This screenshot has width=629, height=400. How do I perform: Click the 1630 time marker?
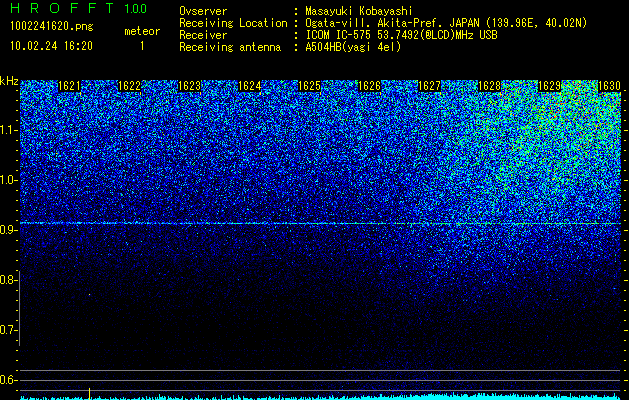(x=609, y=86)
